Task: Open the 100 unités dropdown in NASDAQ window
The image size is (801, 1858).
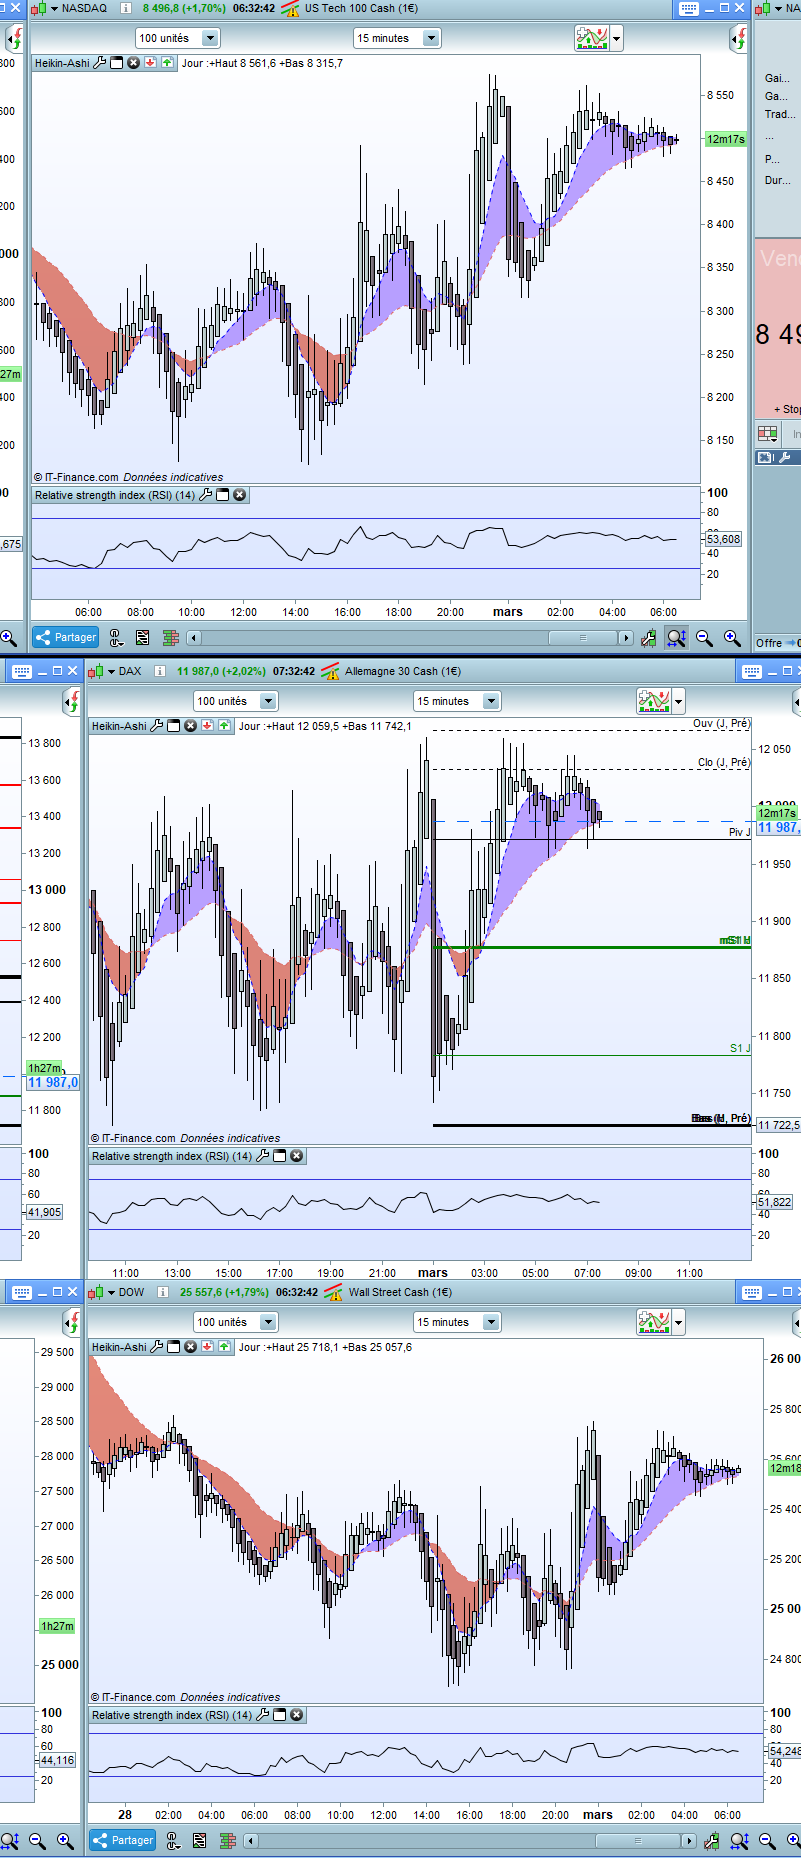Action: click(178, 38)
